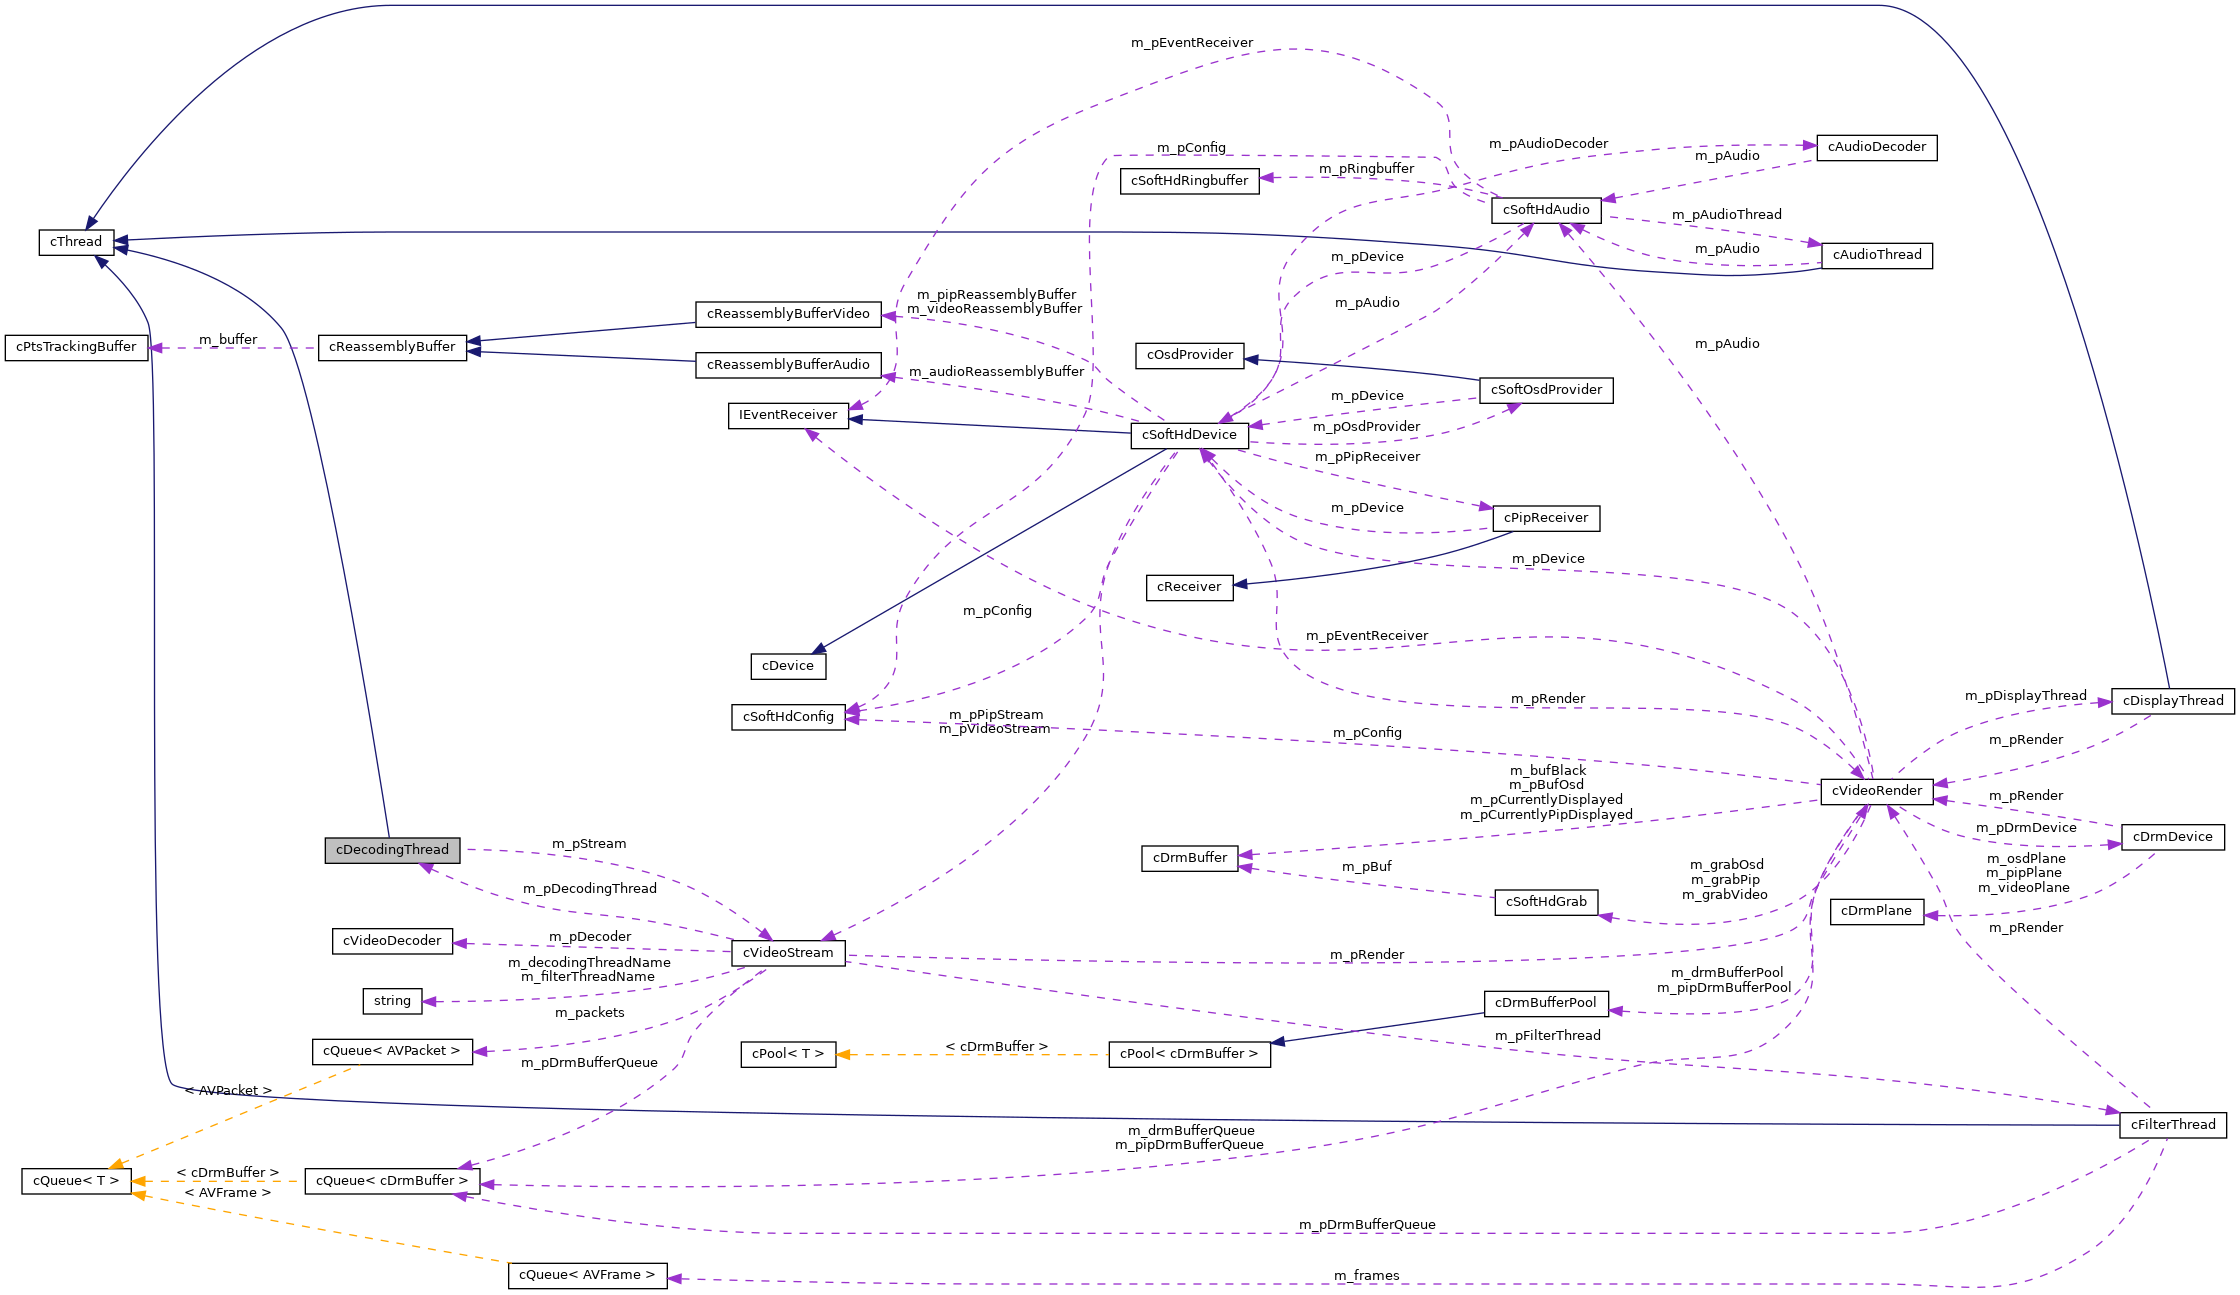Select the cSoftHdDevice node

[1191, 435]
